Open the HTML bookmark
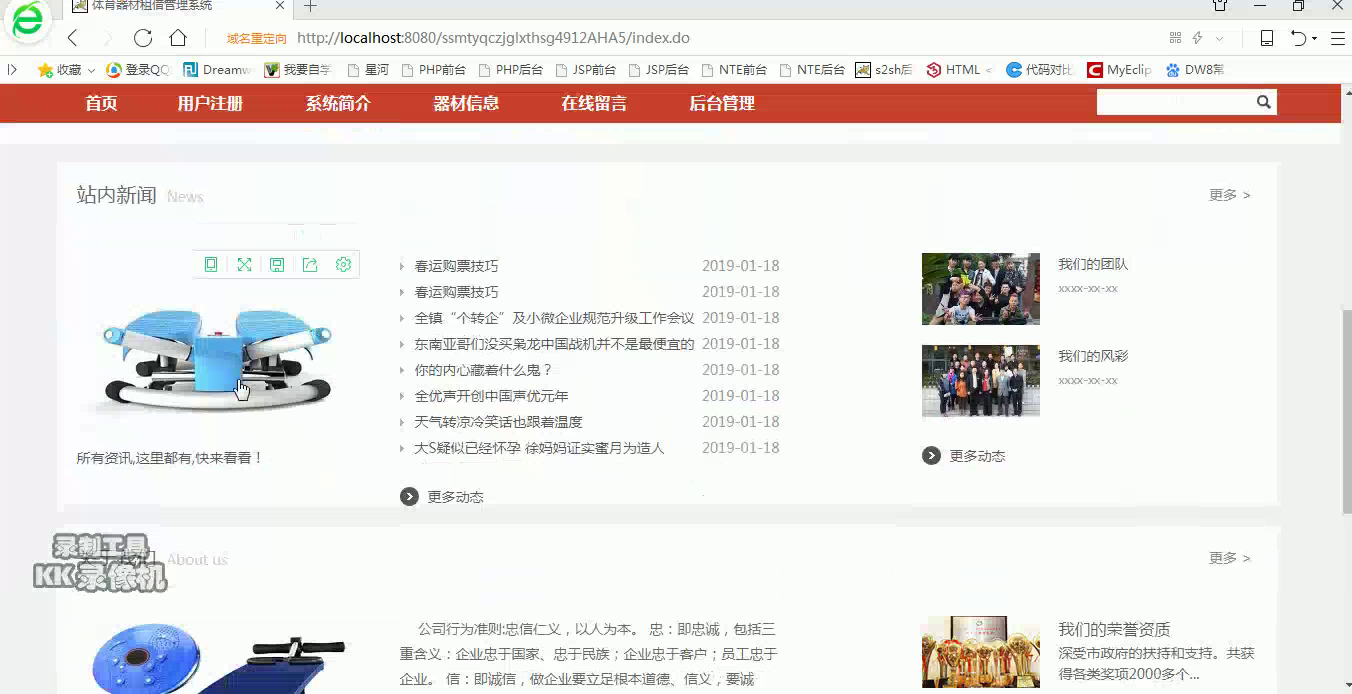 (958, 70)
